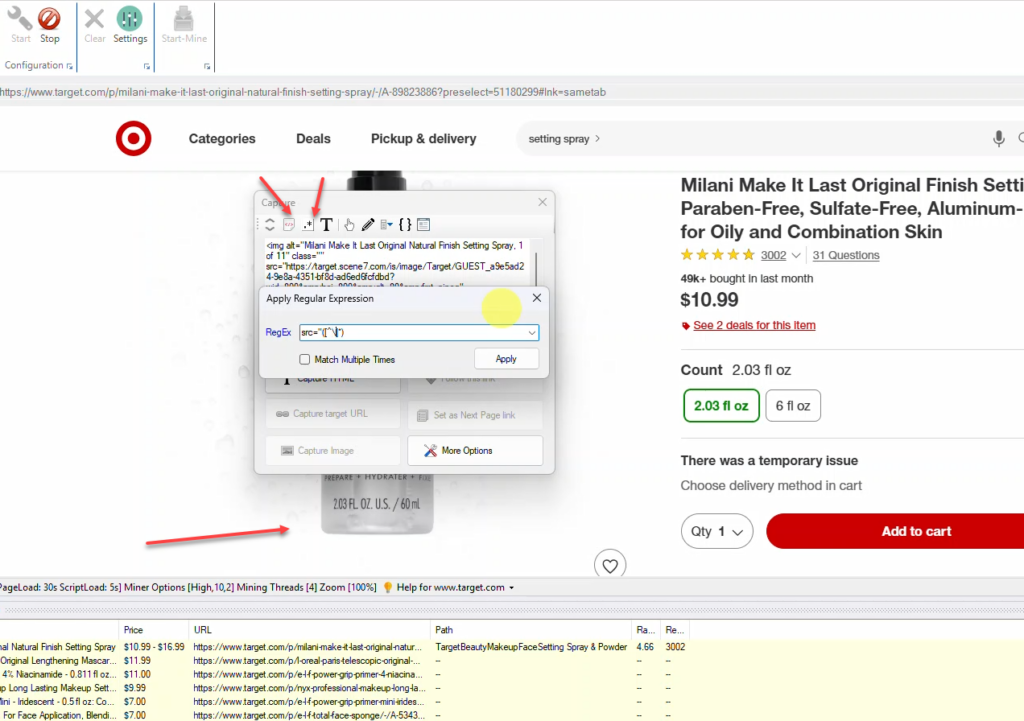Open Pickup & delivery menu

coord(423,138)
